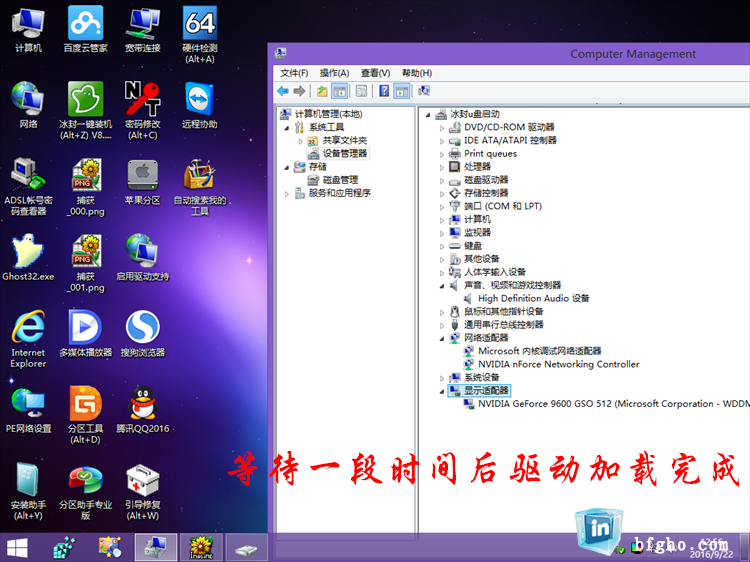Open 硬件检测 (Alt+A) desktop icon
The image size is (750, 562).
pos(200,34)
